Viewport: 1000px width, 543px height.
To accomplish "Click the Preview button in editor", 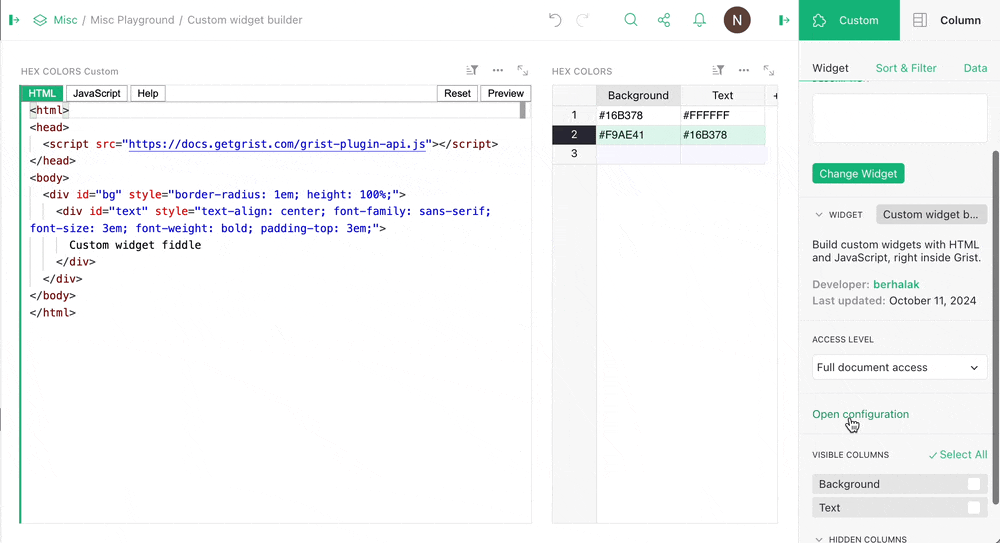I will click(505, 93).
